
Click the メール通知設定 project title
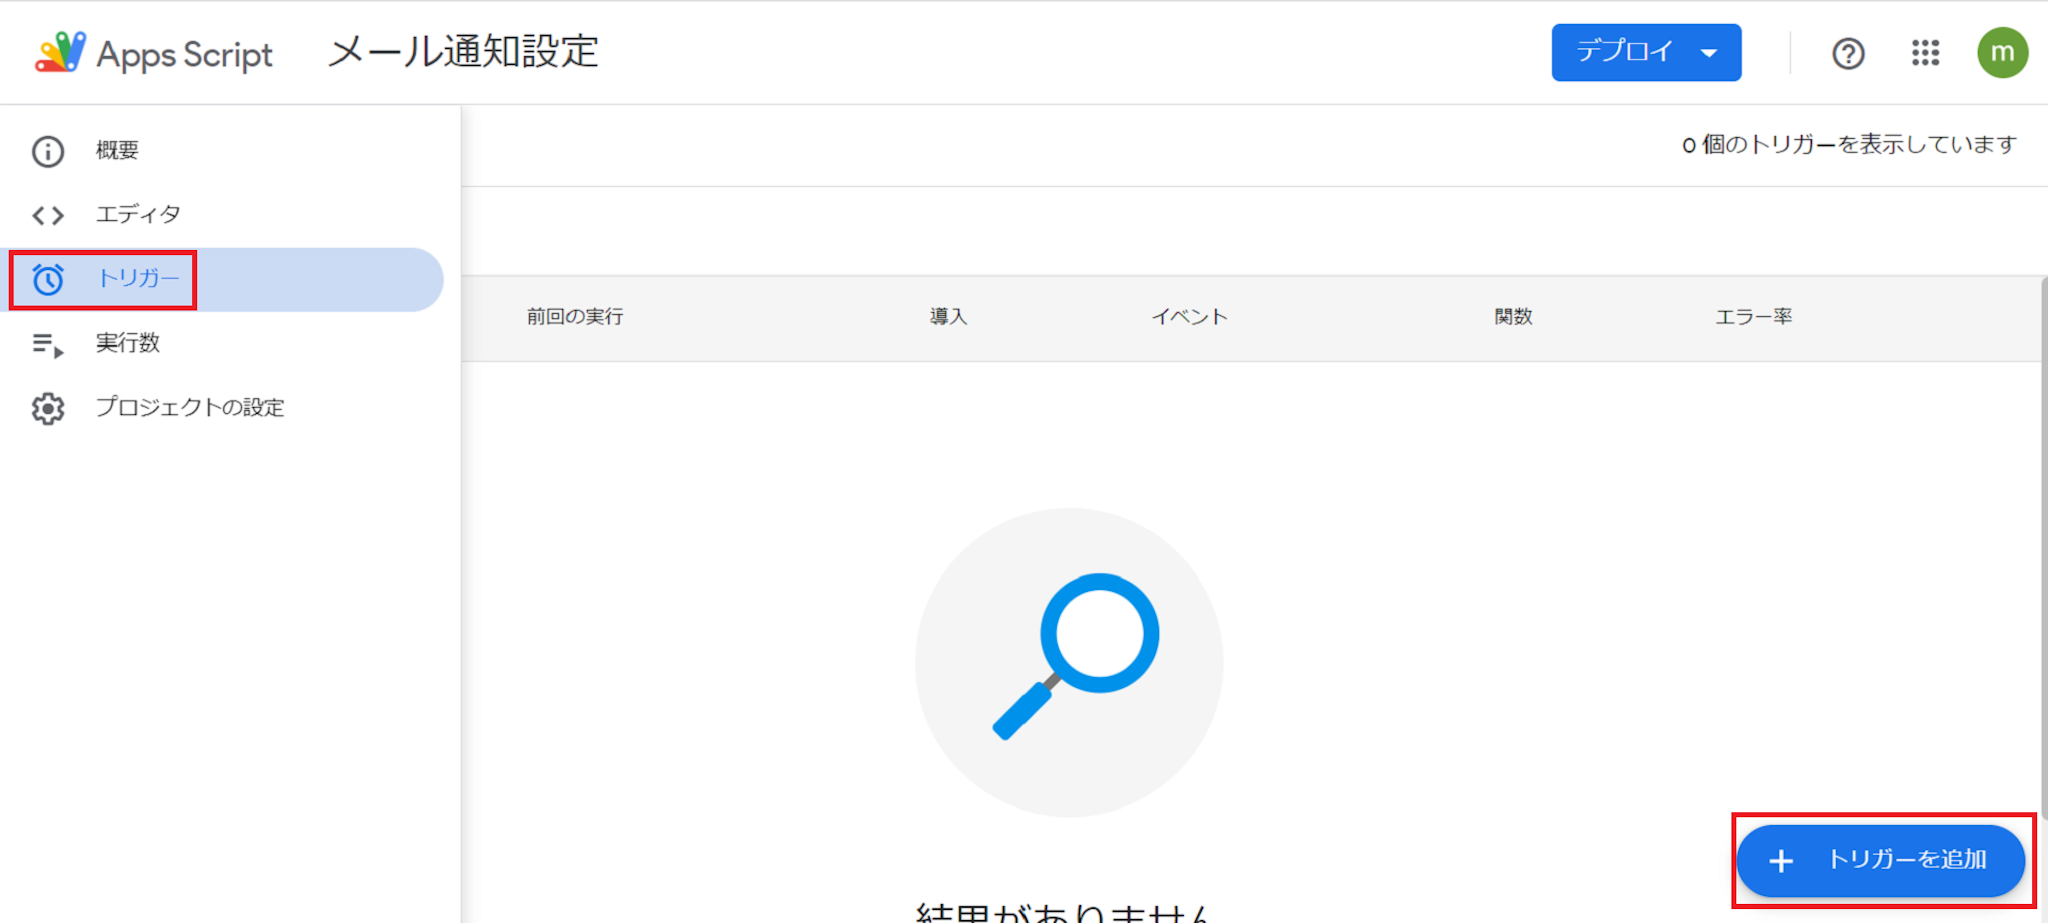pyautogui.click(x=463, y=52)
